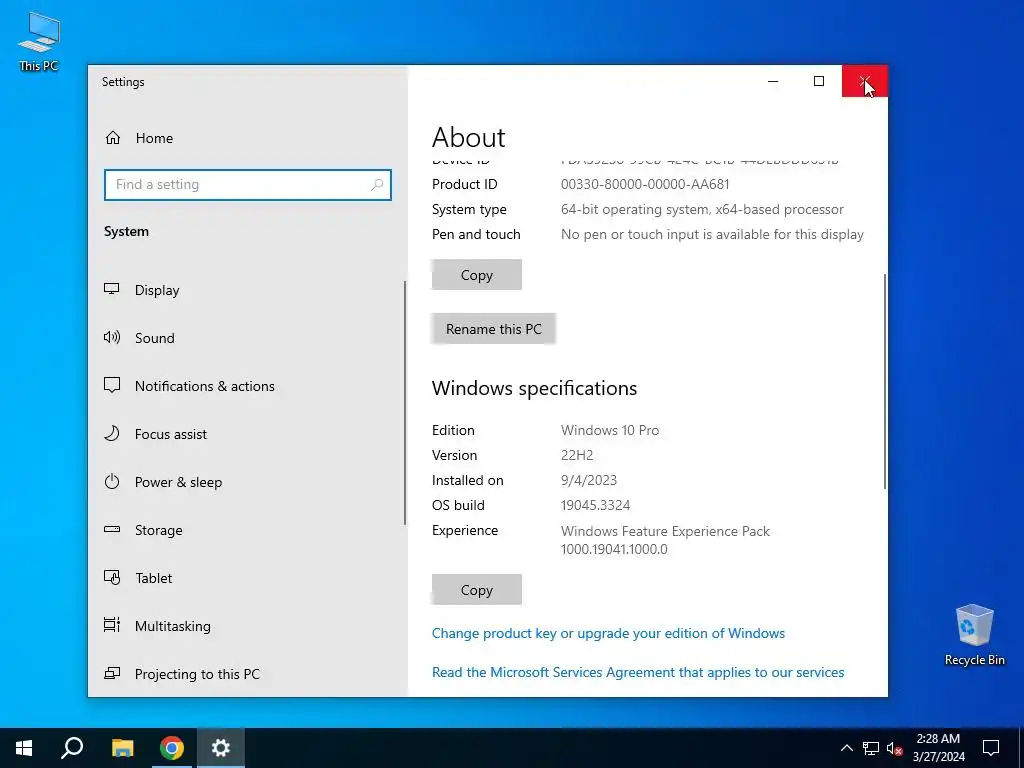Click version value 22H2

577,455
